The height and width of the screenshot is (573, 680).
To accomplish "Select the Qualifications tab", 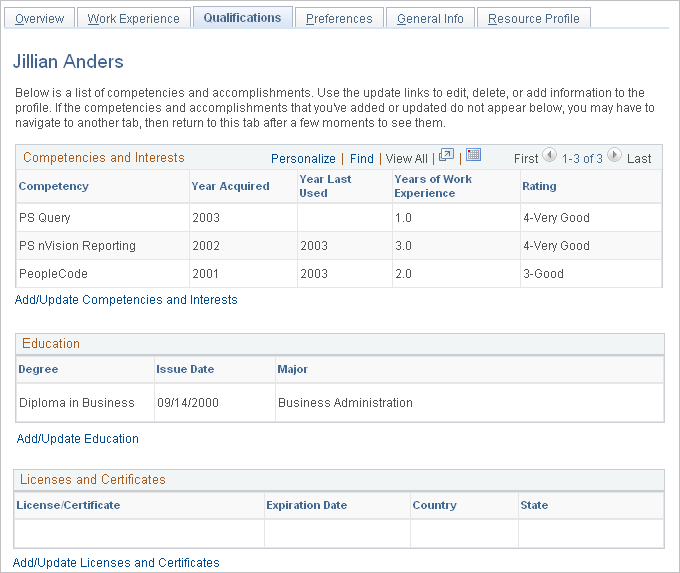I will (x=242, y=18).
